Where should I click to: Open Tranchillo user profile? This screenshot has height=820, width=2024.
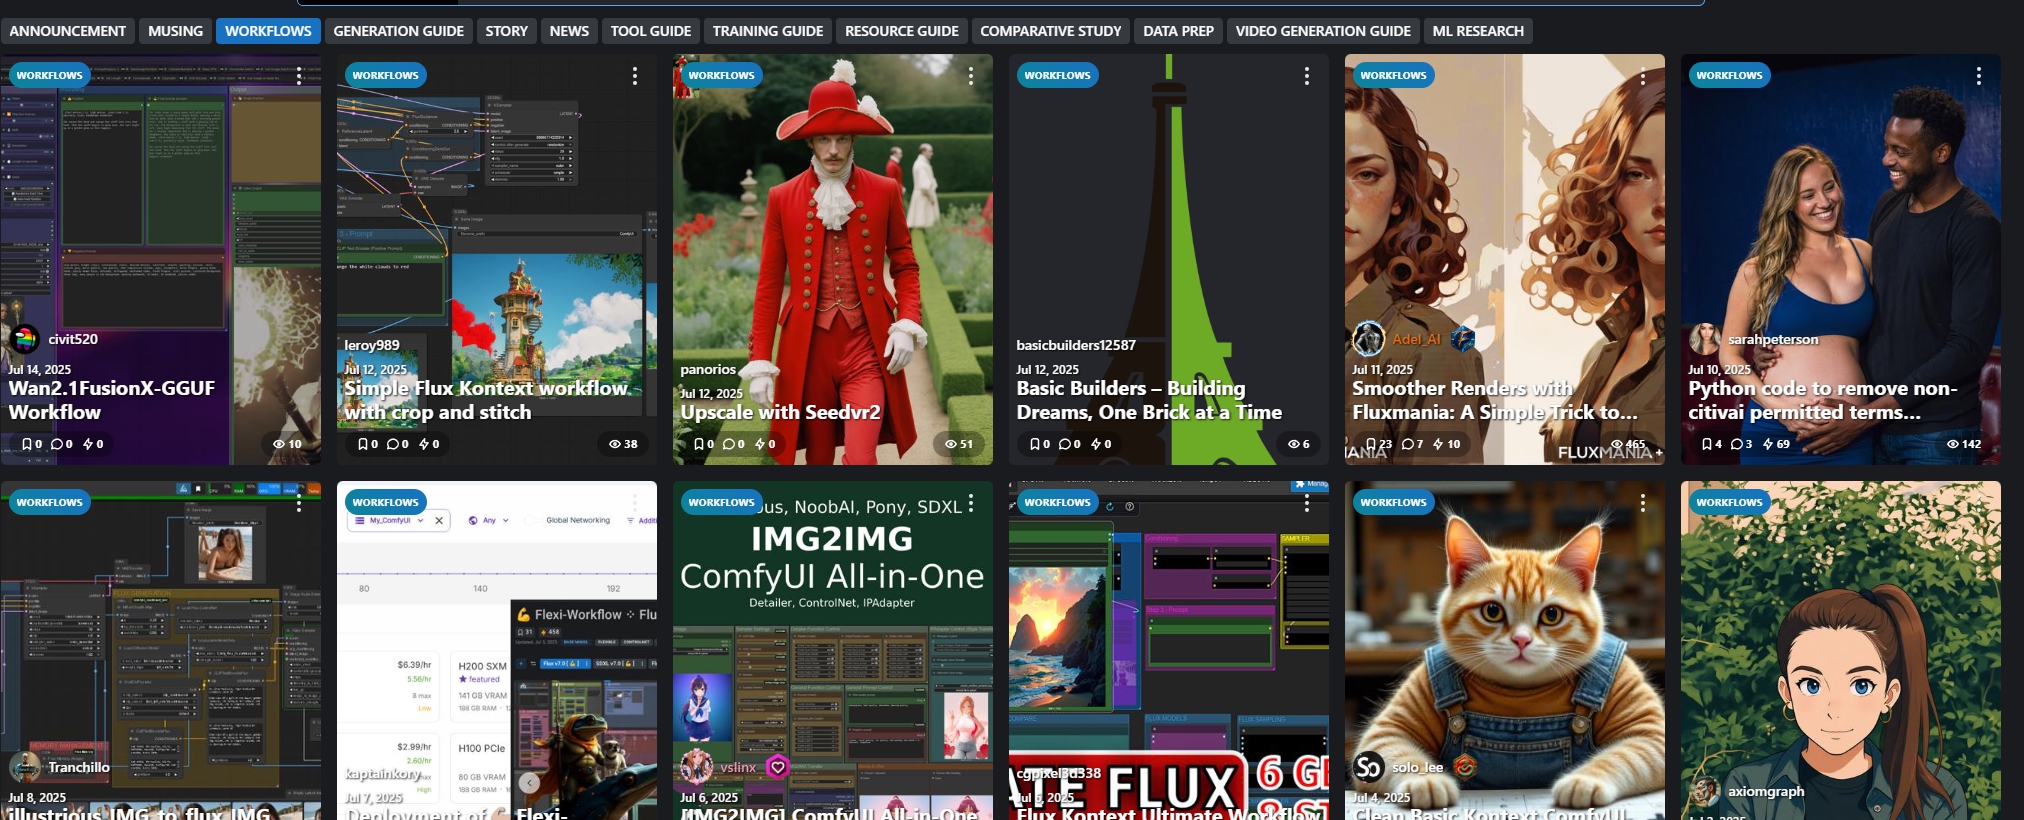click(79, 767)
